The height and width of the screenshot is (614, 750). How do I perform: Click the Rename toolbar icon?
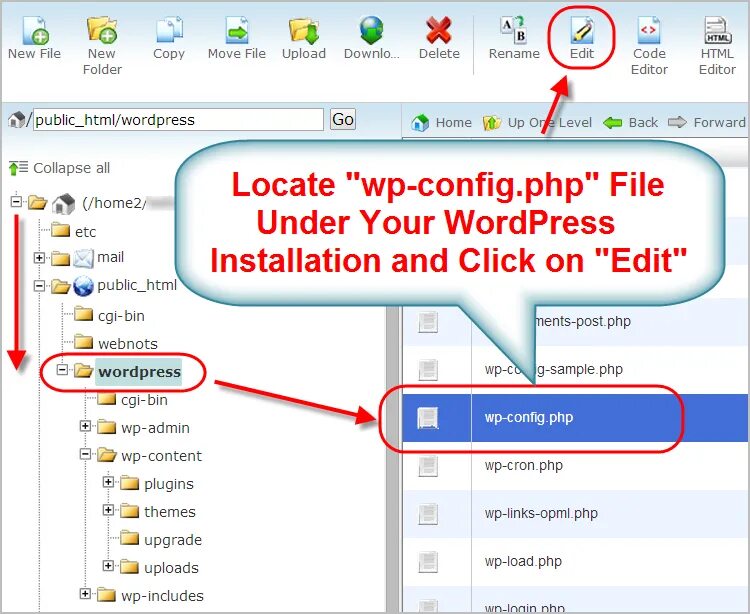[514, 31]
